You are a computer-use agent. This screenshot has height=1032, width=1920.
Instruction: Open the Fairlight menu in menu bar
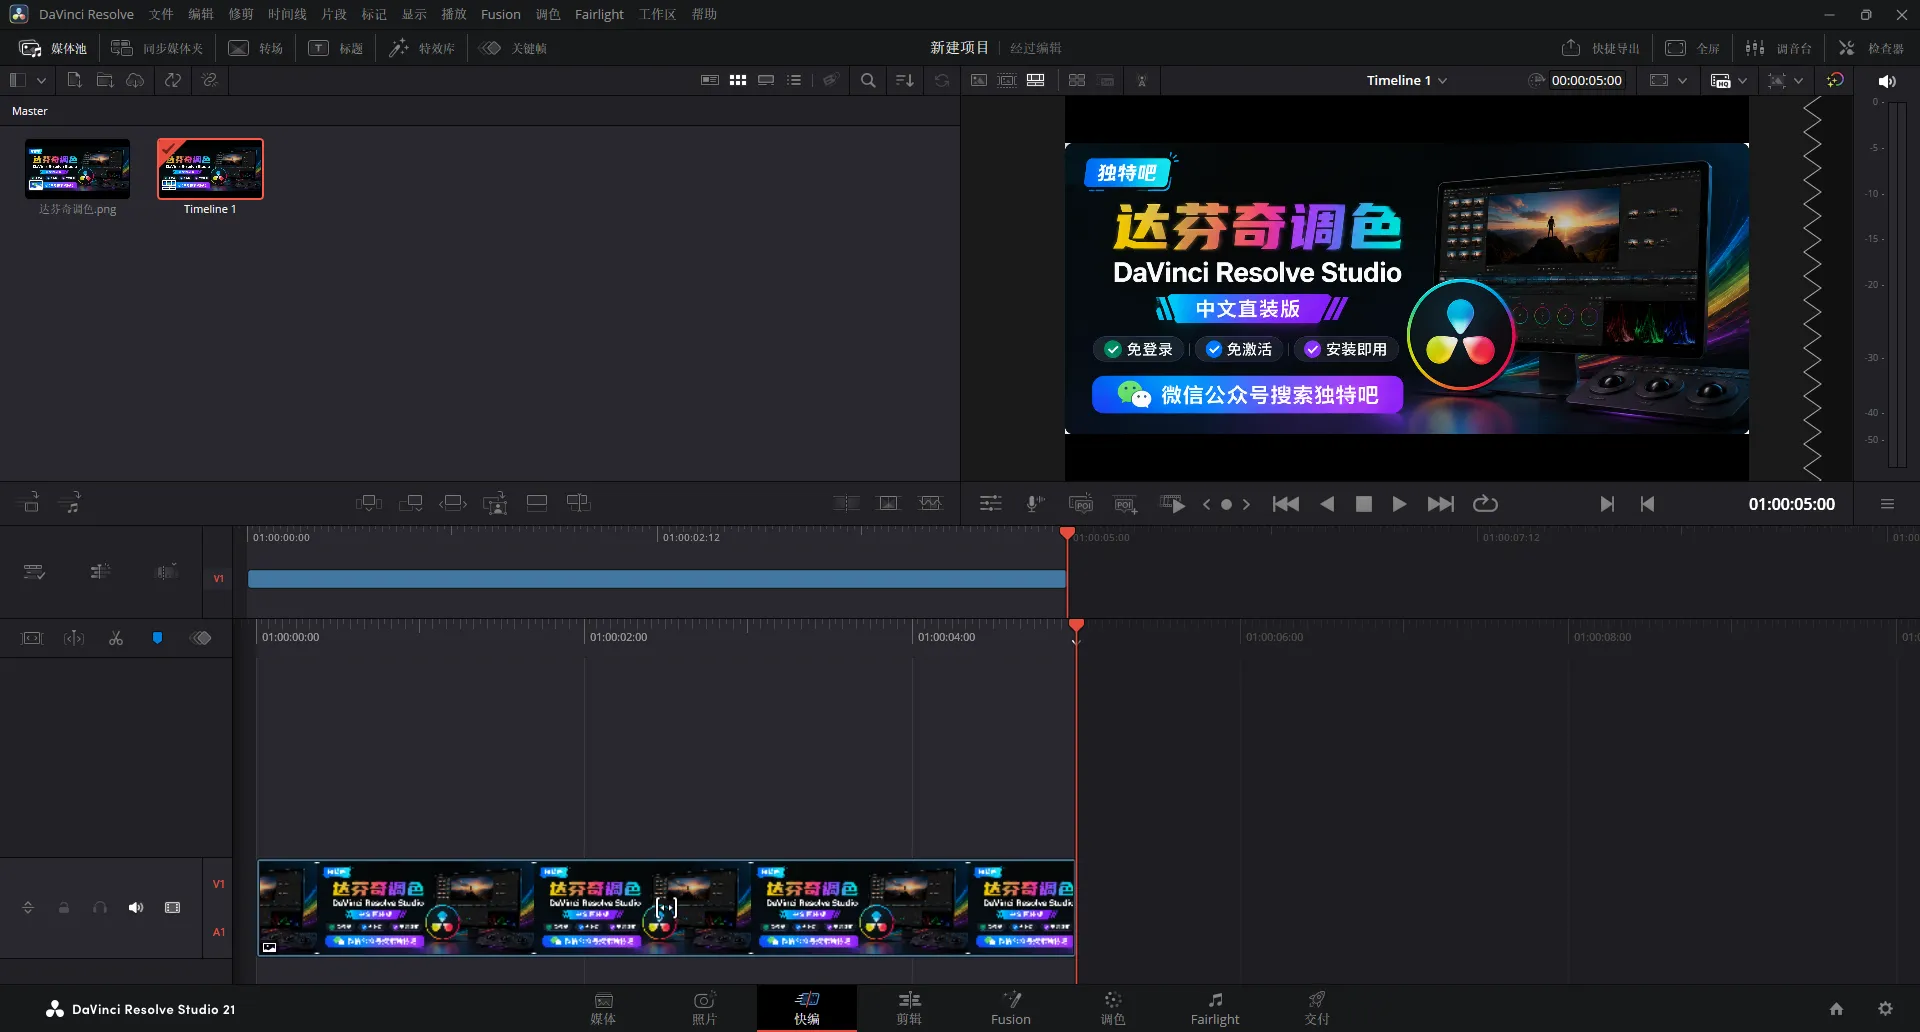(x=599, y=14)
